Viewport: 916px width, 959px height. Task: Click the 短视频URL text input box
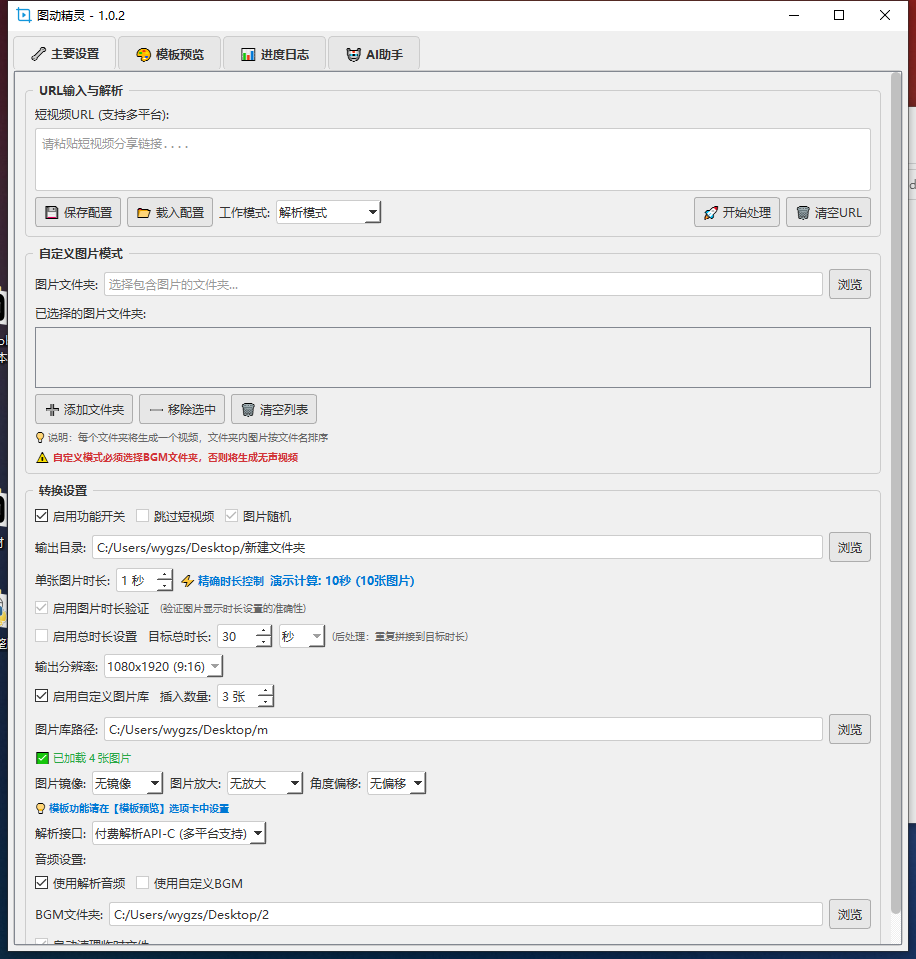pyautogui.click(x=452, y=159)
